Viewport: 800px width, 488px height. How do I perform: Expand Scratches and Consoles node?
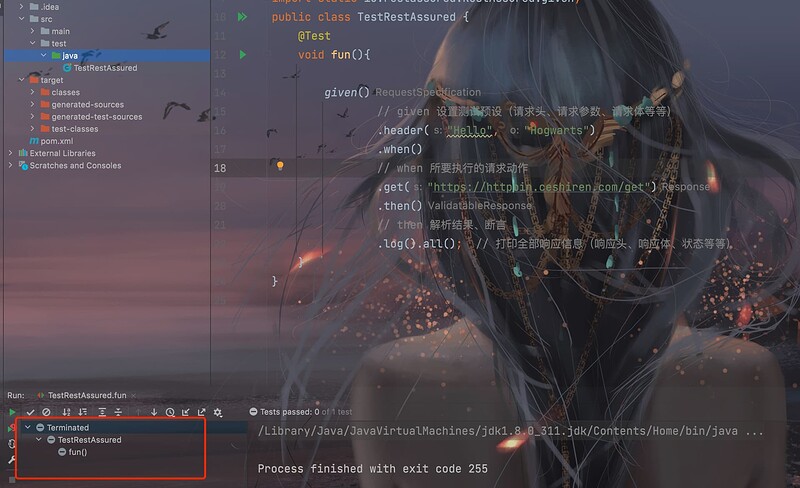tap(10, 165)
